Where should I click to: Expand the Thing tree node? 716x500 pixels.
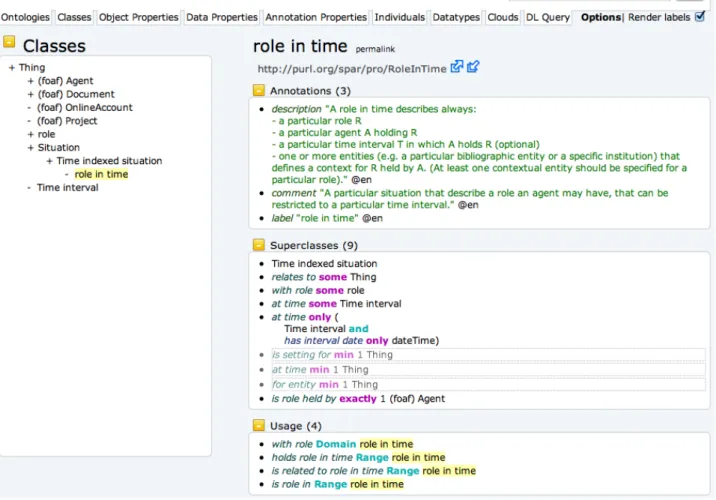tap(12, 68)
